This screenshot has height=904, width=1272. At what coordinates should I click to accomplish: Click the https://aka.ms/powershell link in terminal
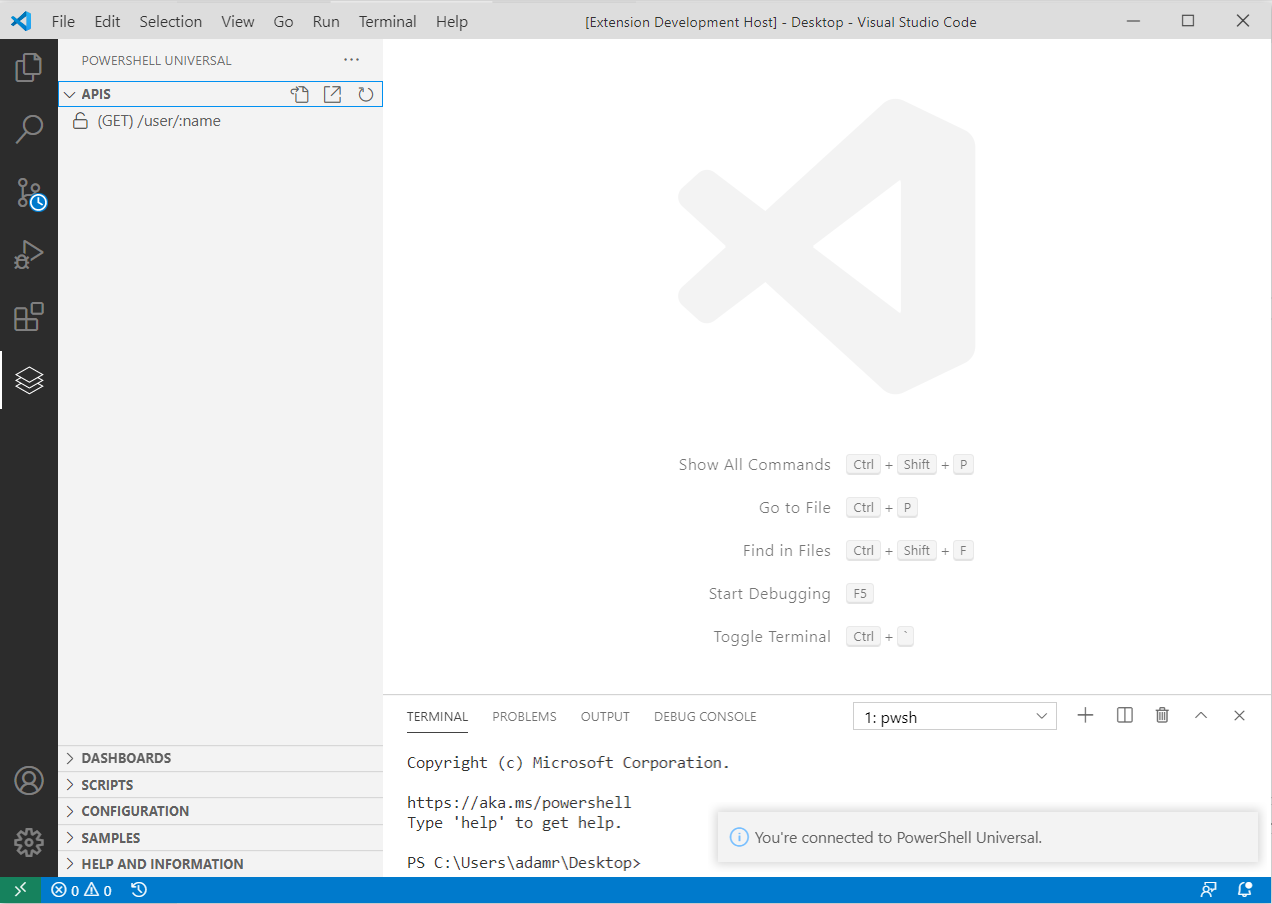pos(519,802)
